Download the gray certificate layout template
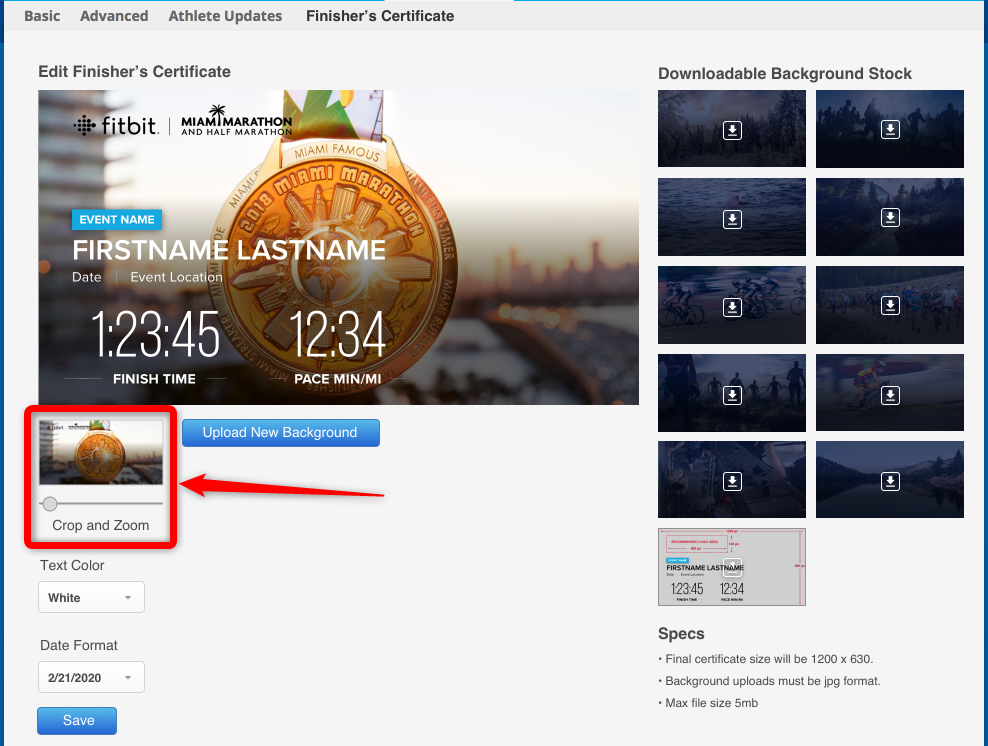Viewport: 988px width, 746px height. (x=732, y=566)
